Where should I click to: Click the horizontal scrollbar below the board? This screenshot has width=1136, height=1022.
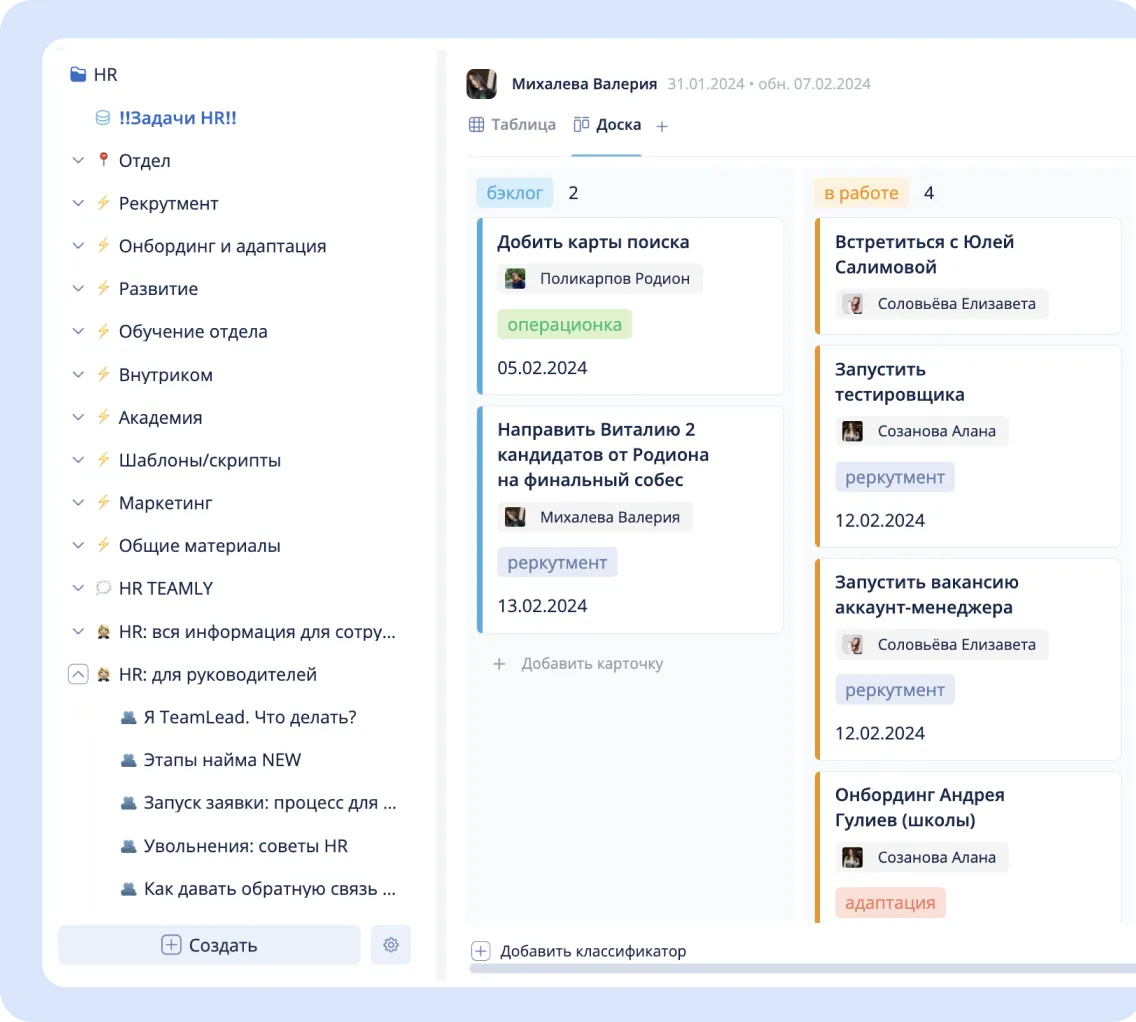(x=800, y=968)
